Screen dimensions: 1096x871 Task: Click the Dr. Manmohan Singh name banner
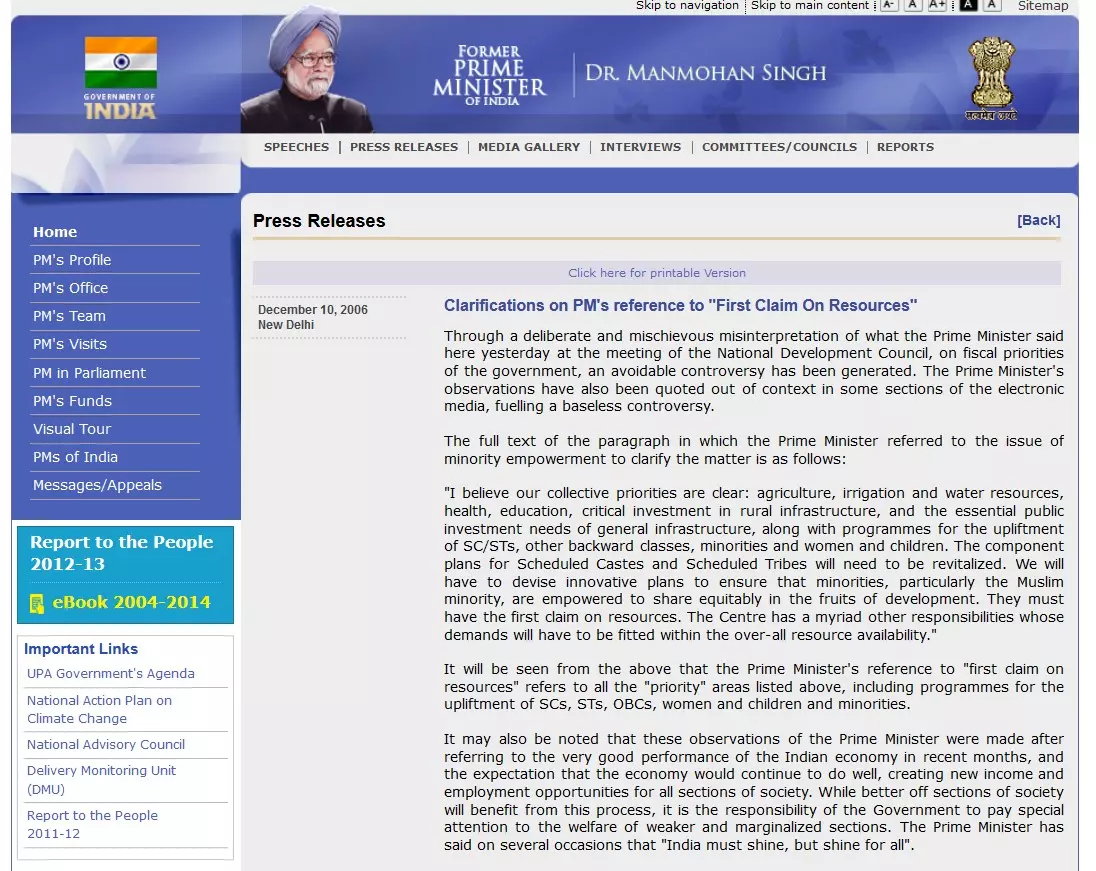[705, 73]
